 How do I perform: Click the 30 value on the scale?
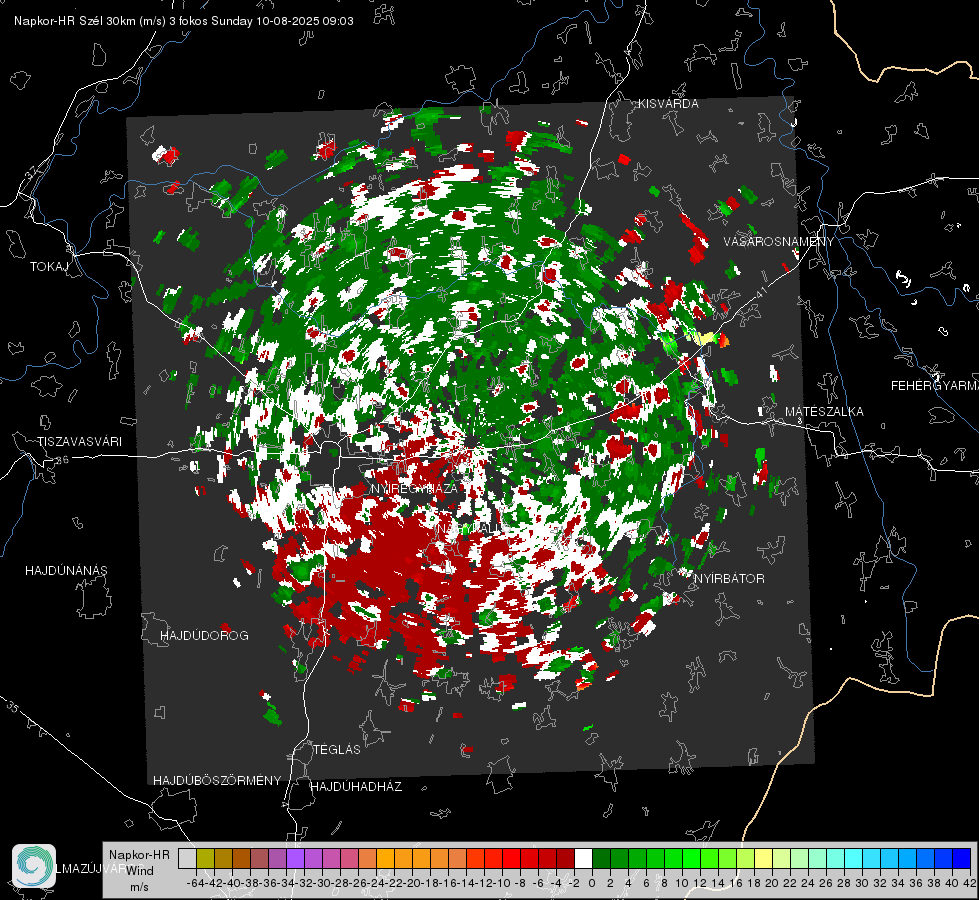(862, 883)
